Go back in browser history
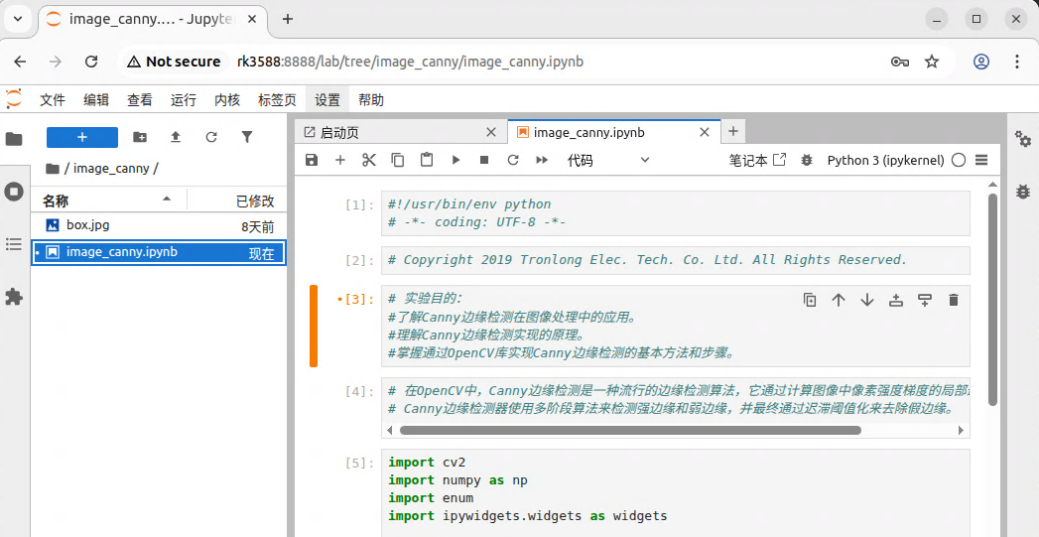This screenshot has height=537, width=1039. pos(20,62)
